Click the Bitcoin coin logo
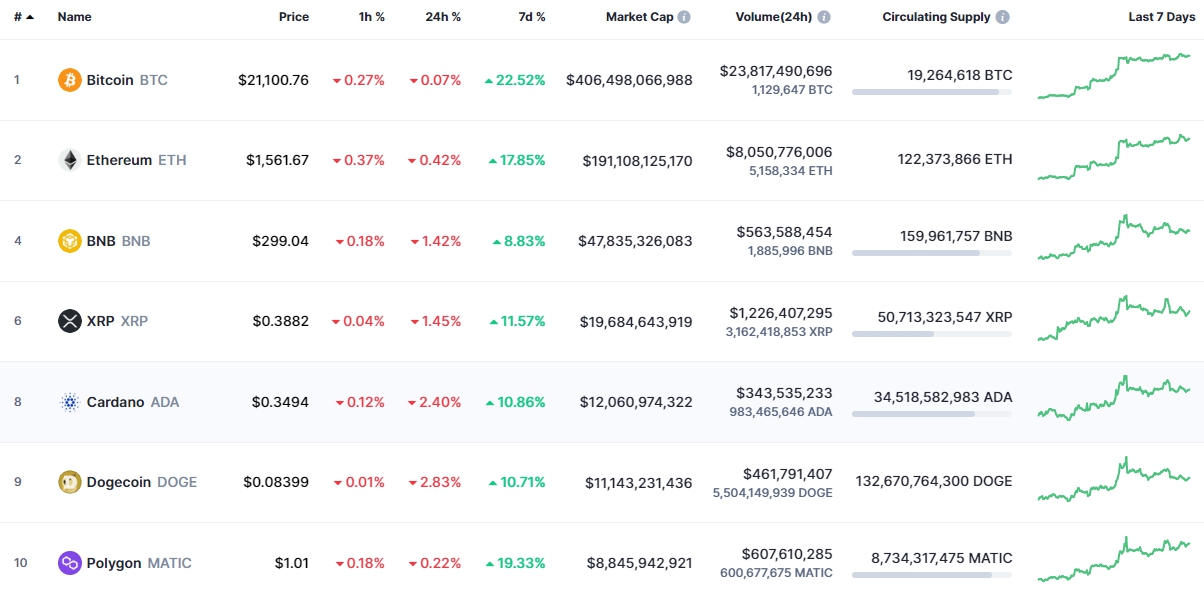The height and width of the screenshot is (596, 1204). tap(70, 80)
